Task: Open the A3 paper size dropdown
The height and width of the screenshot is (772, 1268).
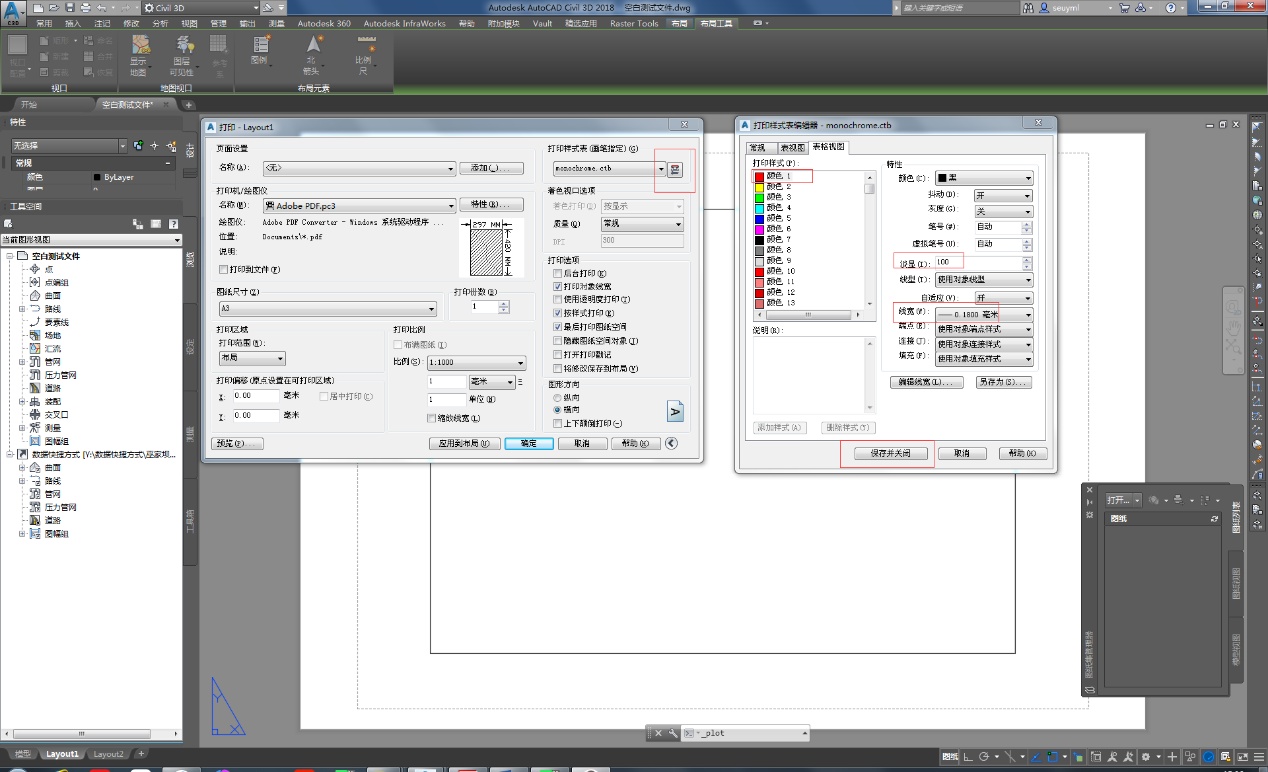Action: [327, 309]
